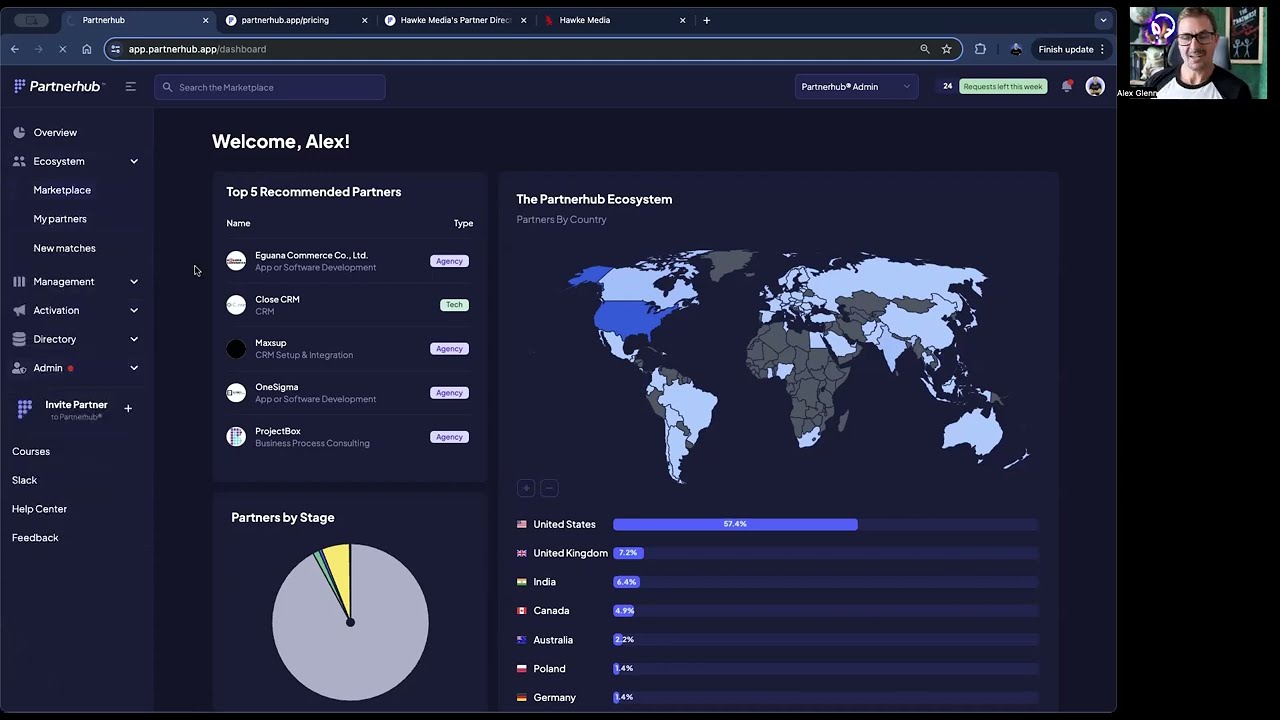This screenshot has height=720, width=1280.
Task: Open the Courses link
Action: [31, 451]
